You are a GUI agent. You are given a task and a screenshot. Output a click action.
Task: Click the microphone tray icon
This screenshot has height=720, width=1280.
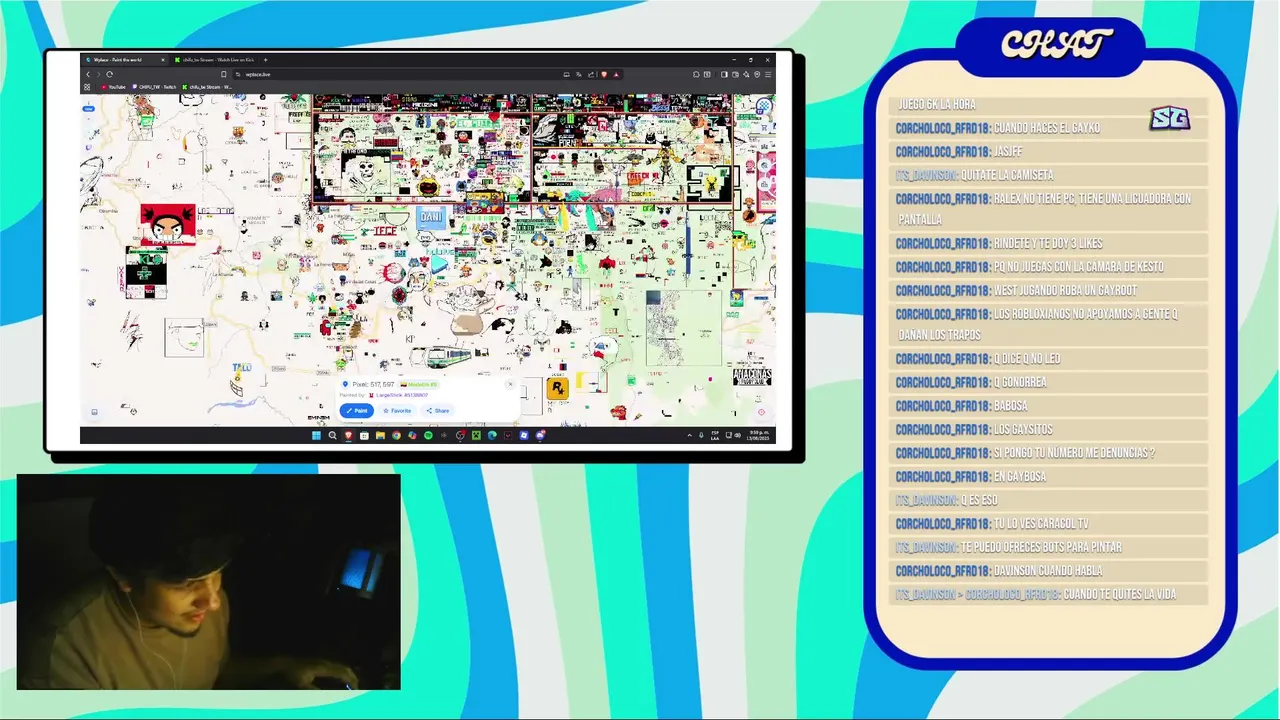701,435
